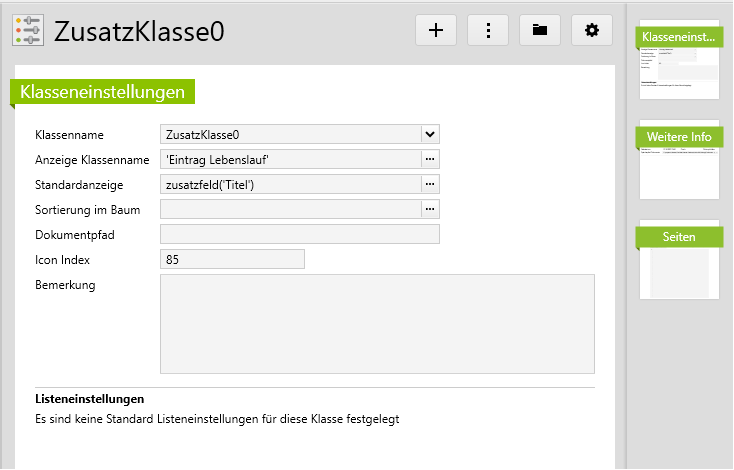
Task: Open editor for Anzeige Klassenname ellipsis
Action: (430, 159)
